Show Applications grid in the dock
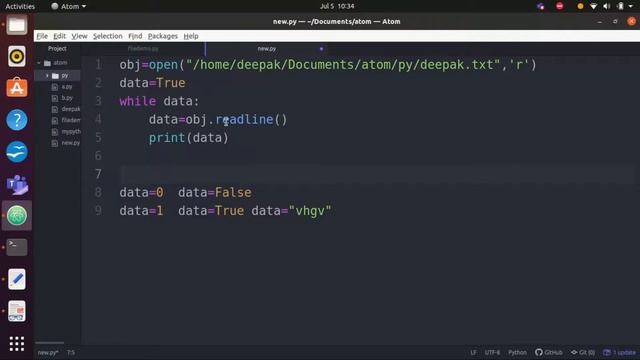Viewport: 640px width, 360px height. [17, 344]
